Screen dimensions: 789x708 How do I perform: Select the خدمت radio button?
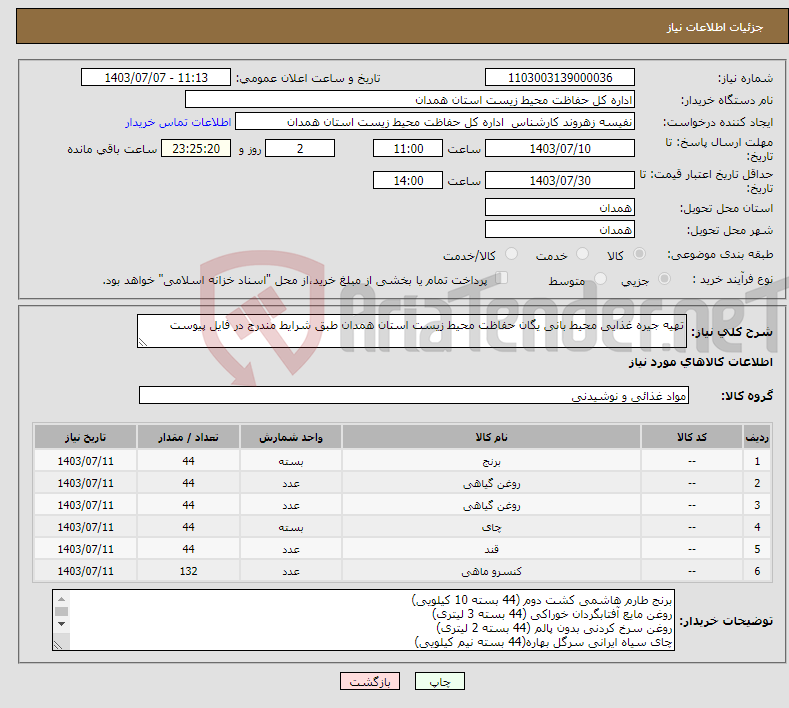[582, 254]
